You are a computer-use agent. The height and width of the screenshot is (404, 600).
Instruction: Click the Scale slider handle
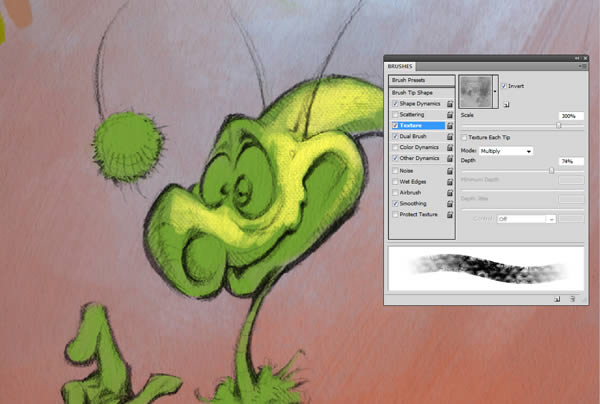tap(559, 125)
